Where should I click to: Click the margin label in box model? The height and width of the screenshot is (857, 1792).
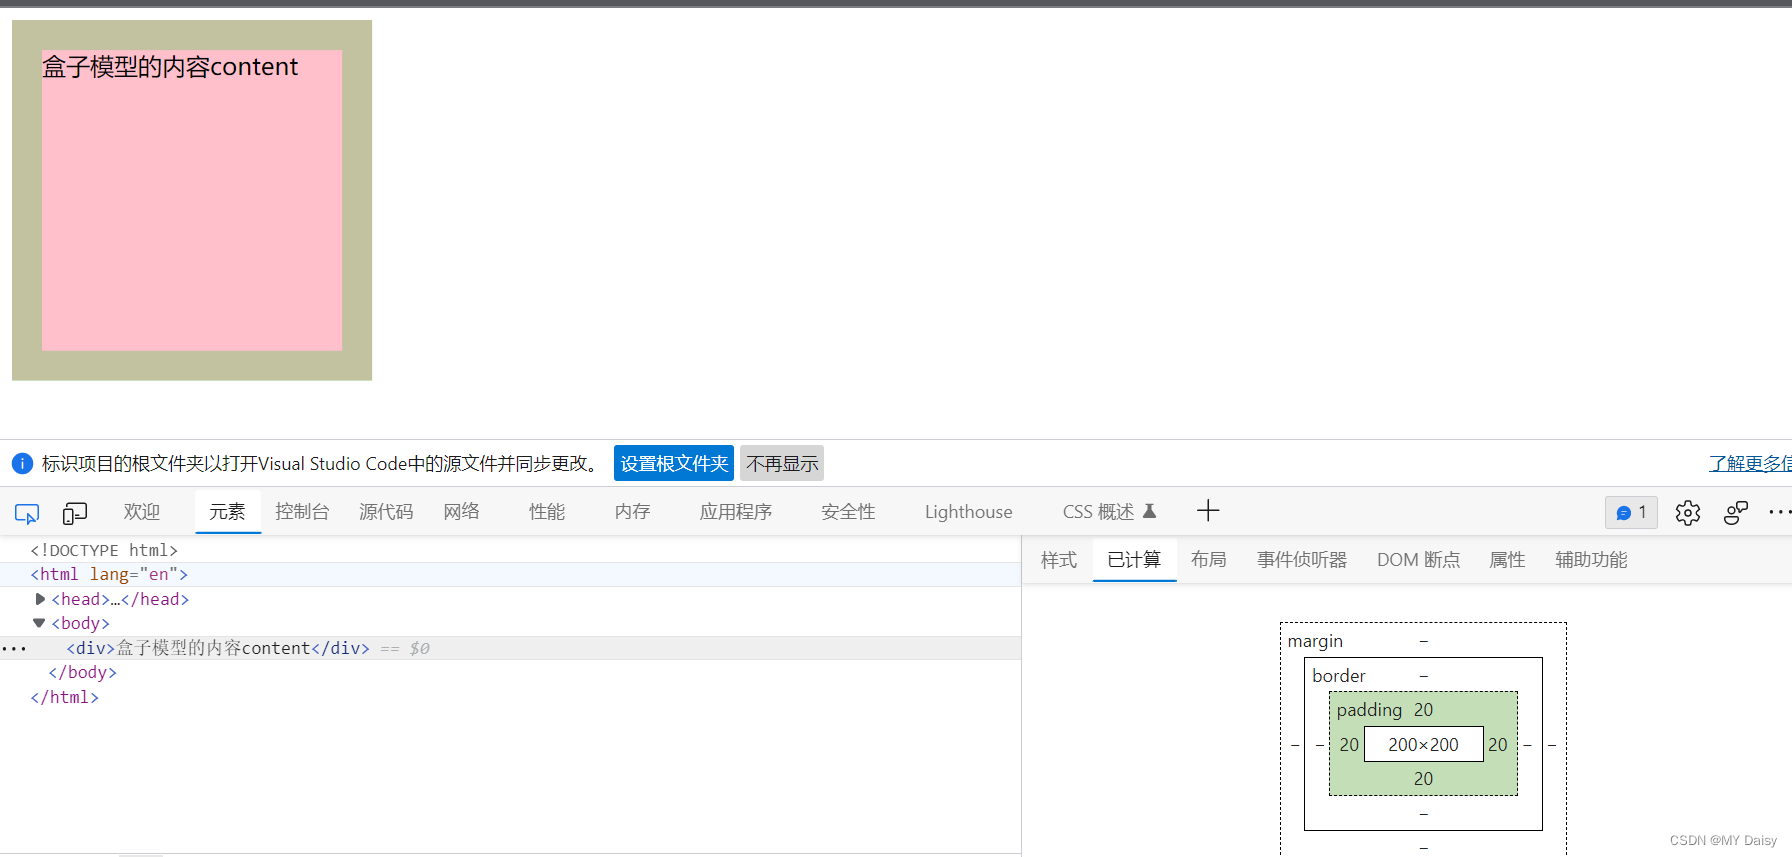pyautogui.click(x=1315, y=641)
